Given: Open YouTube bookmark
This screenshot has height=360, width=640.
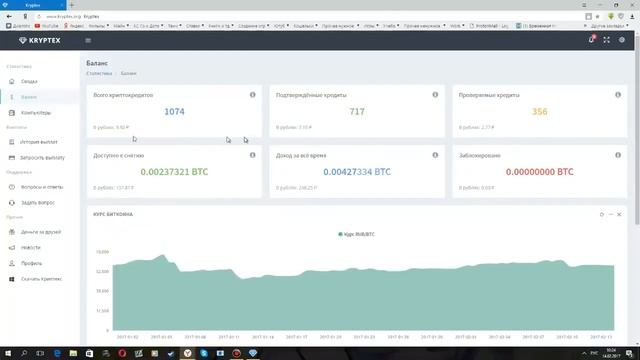Looking at the screenshot, I should click(x=47, y=26).
